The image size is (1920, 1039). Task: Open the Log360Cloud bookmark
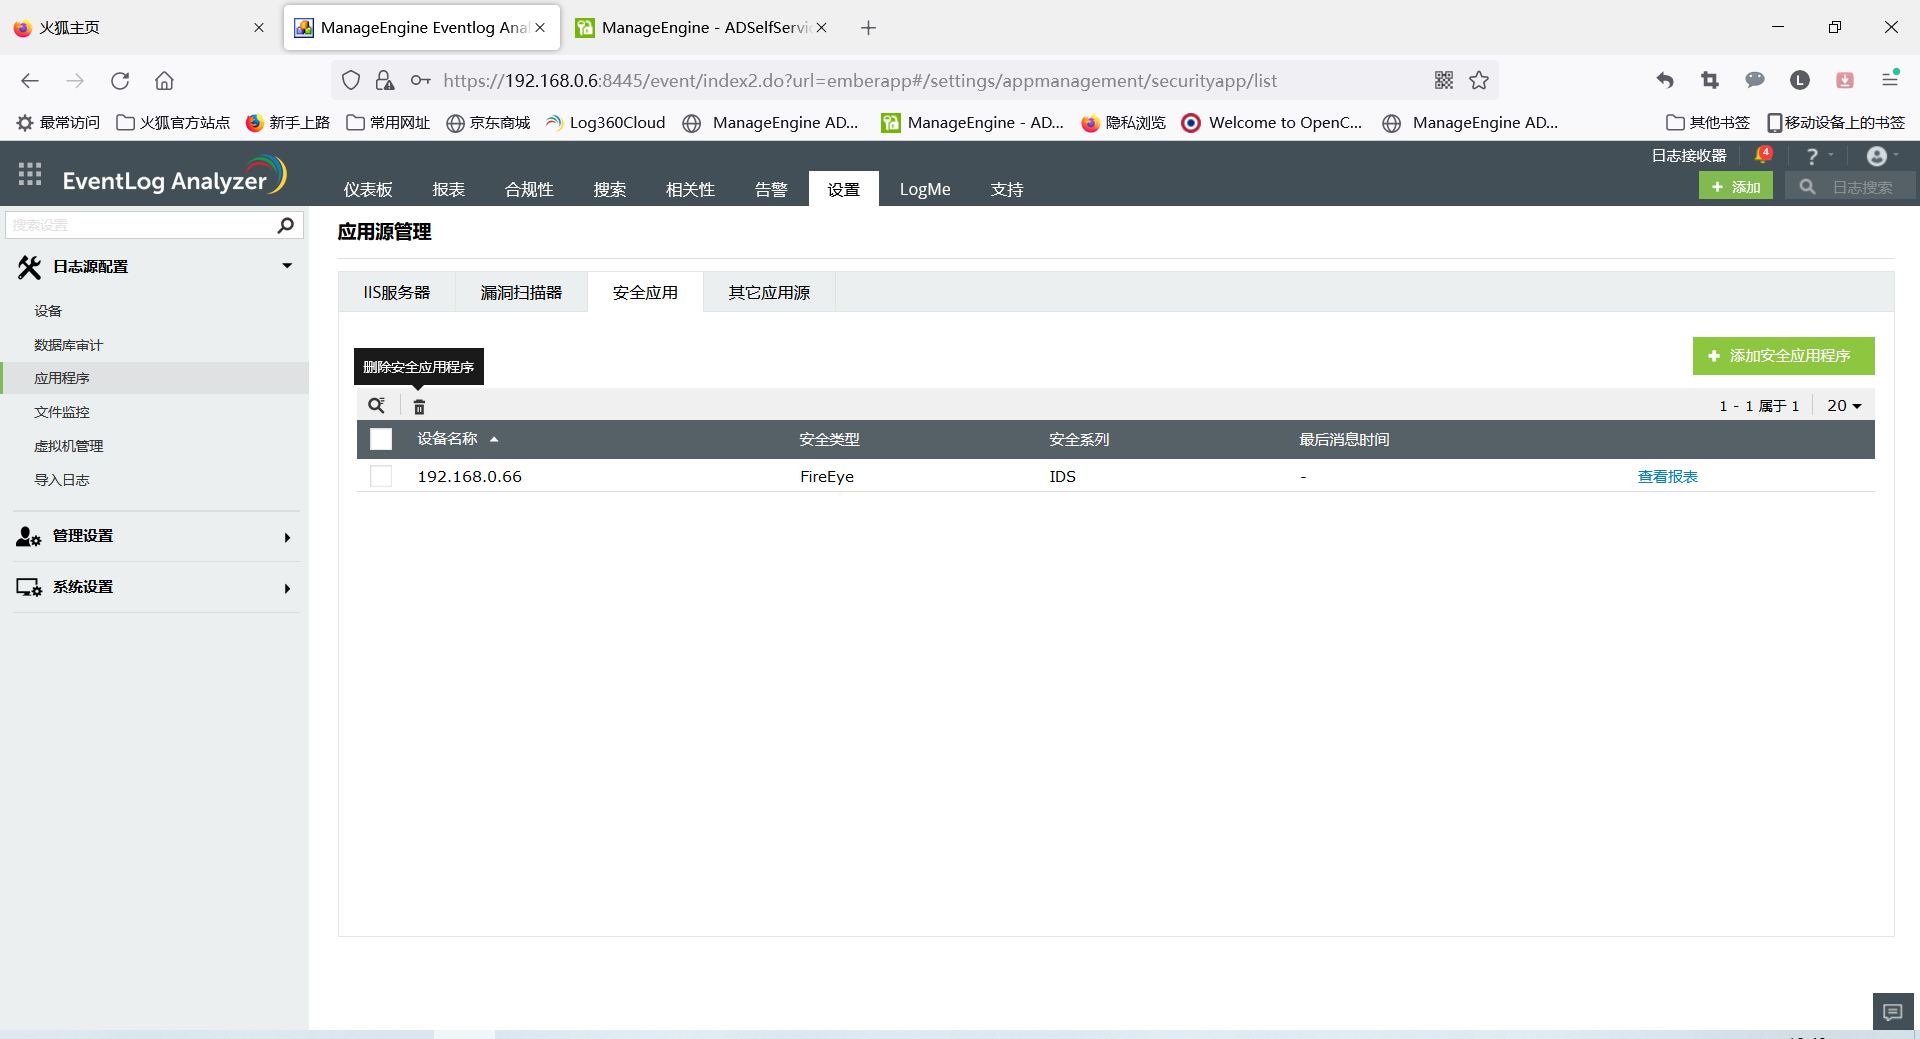[x=606, y=123]
